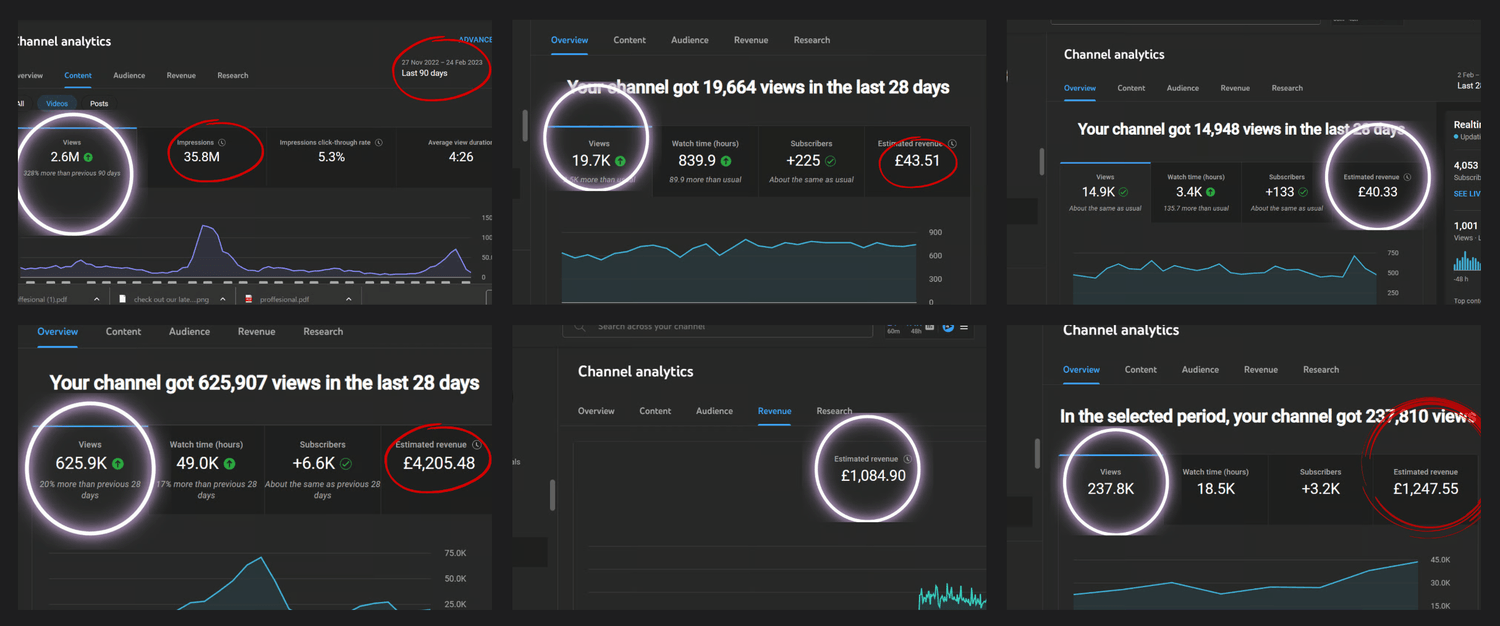Viewport: 1500px width, 626px height.
Task: Select the £4,205.48 Estimated revenue card
Action: (438, 461)
